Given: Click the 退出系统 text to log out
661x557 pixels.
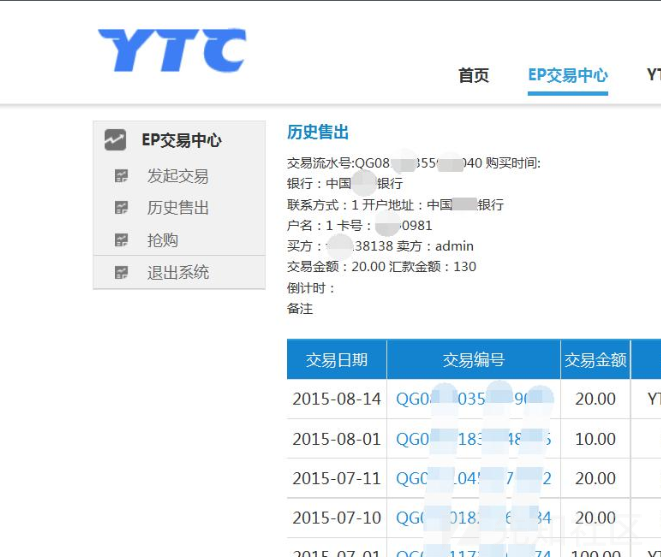Looking at the screenshot, I should (x=178, y=272).
